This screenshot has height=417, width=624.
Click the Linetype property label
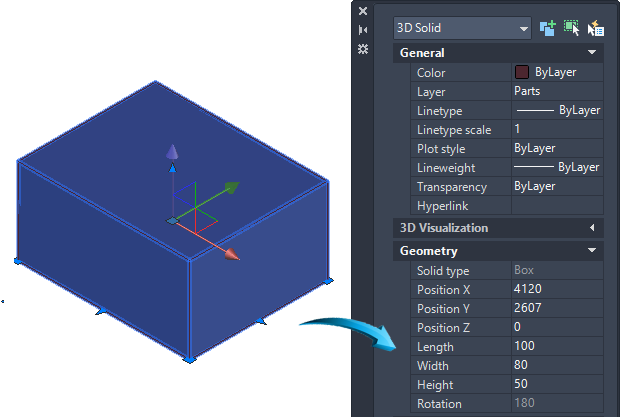(x=440, y=111)
